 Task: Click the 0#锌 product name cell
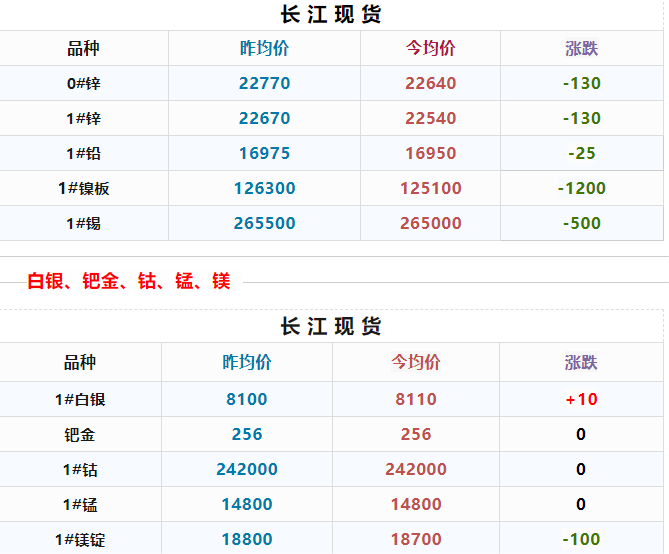[x=83, y=84]
